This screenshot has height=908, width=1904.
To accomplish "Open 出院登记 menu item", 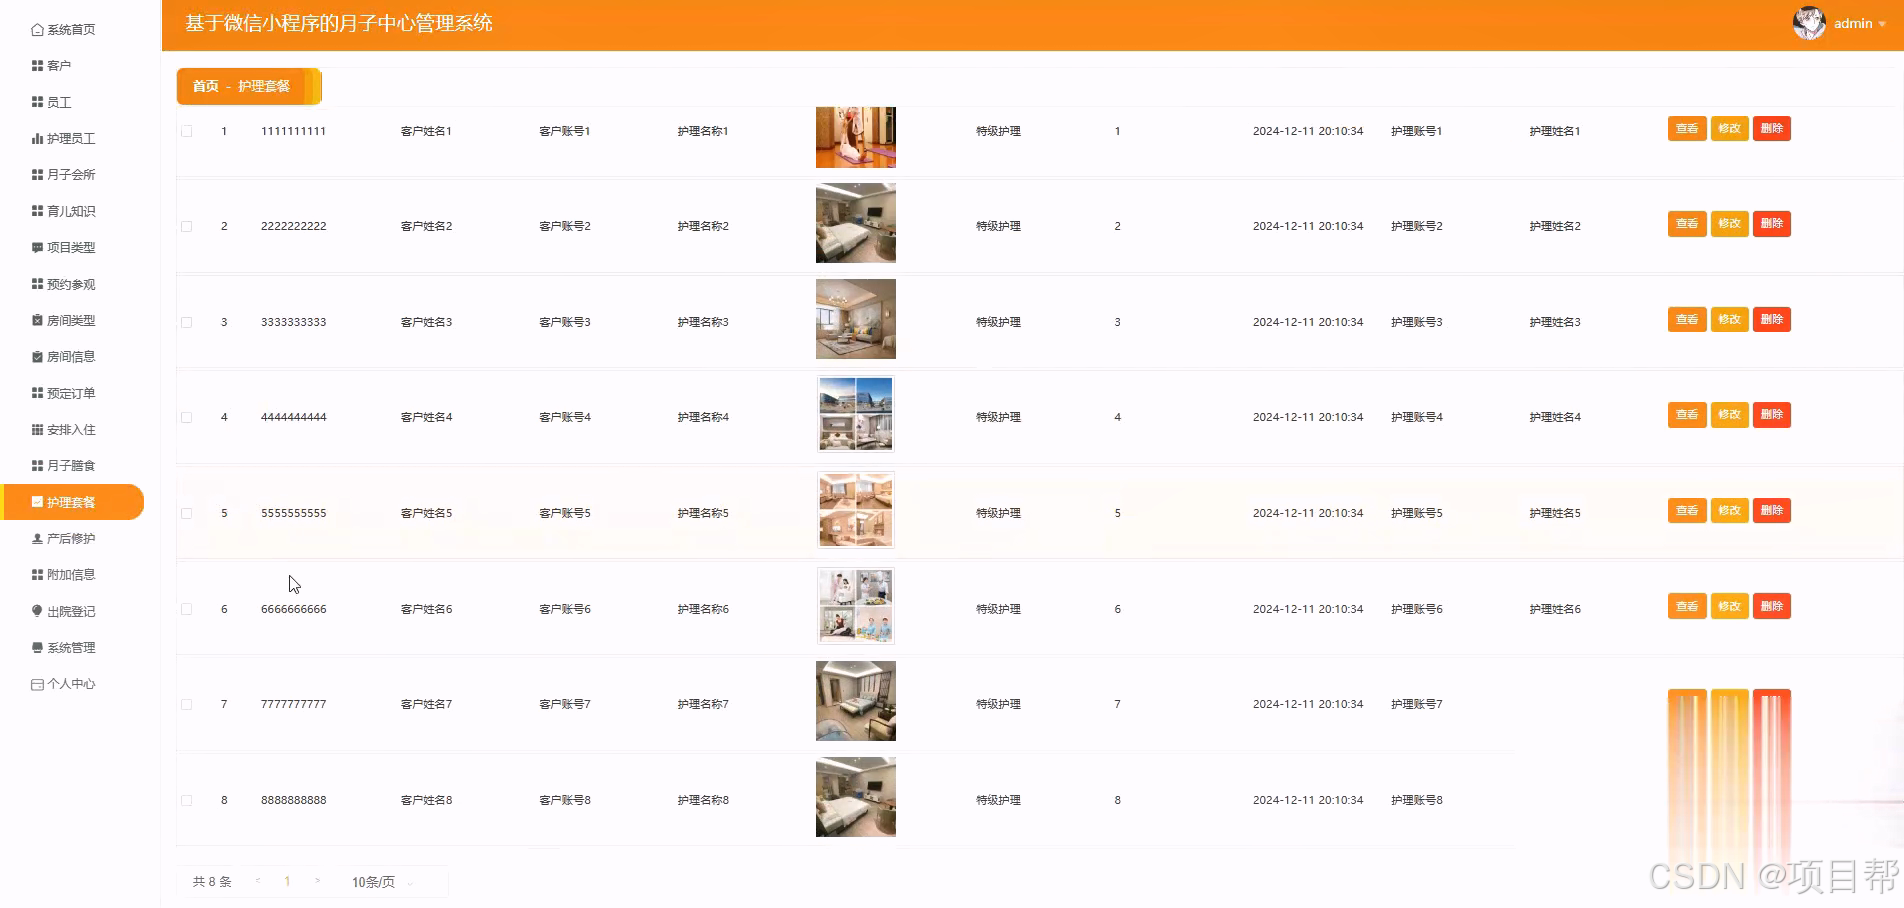I will coord(71,611).
